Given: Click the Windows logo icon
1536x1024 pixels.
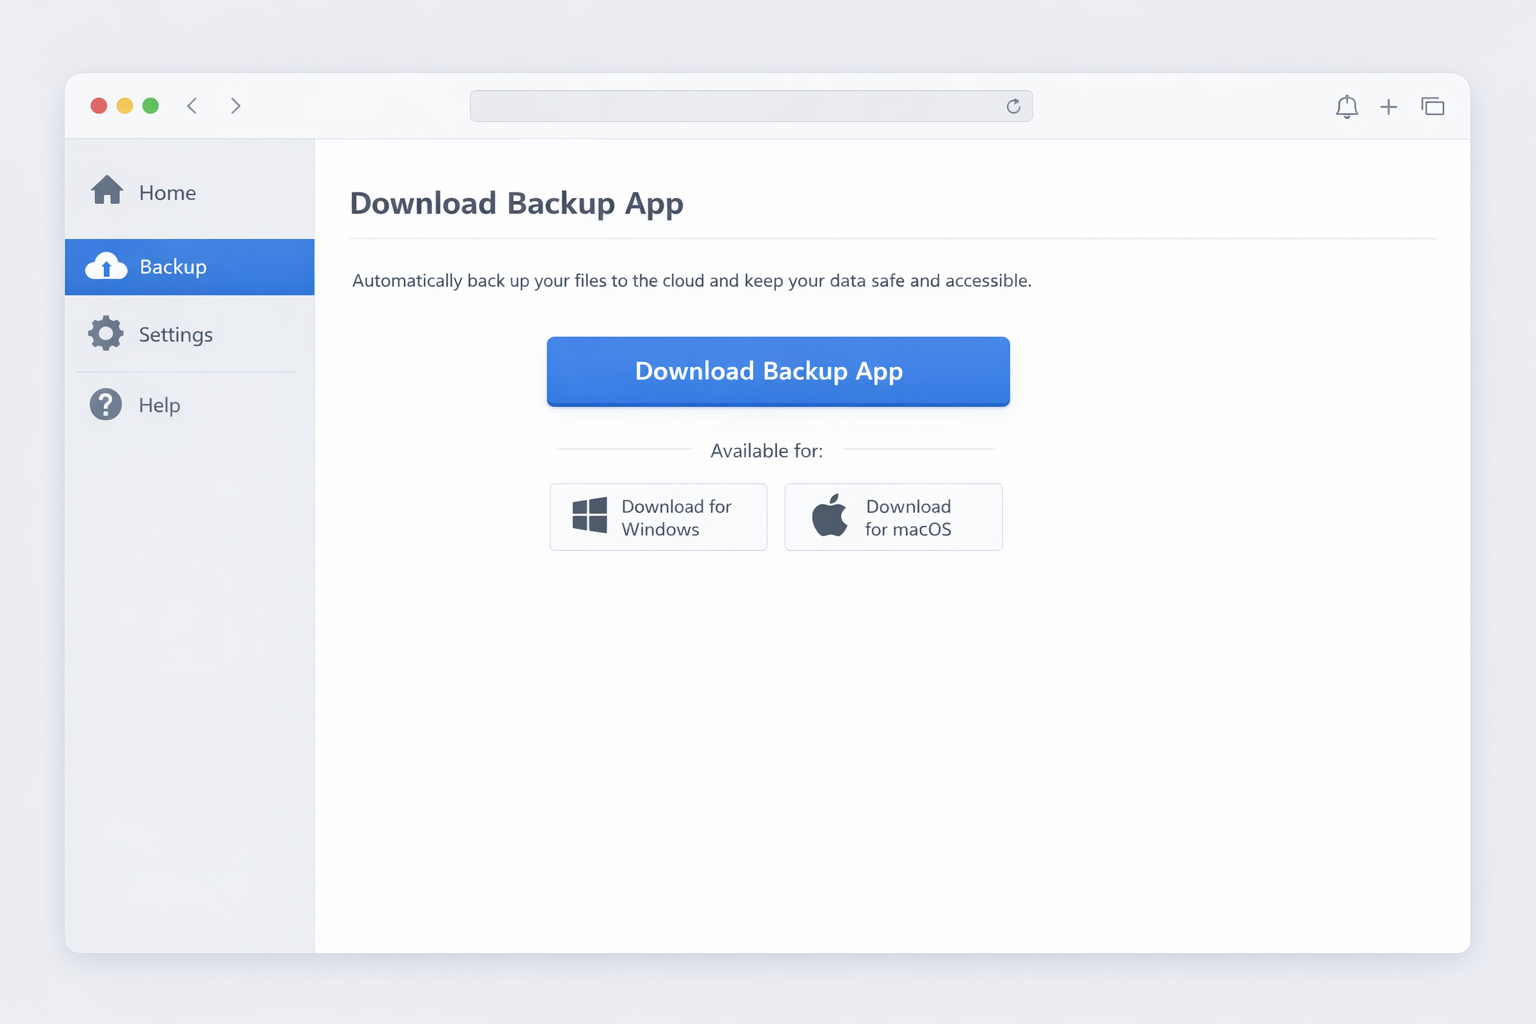Looking at the screenshot, I should coord(589,516).
